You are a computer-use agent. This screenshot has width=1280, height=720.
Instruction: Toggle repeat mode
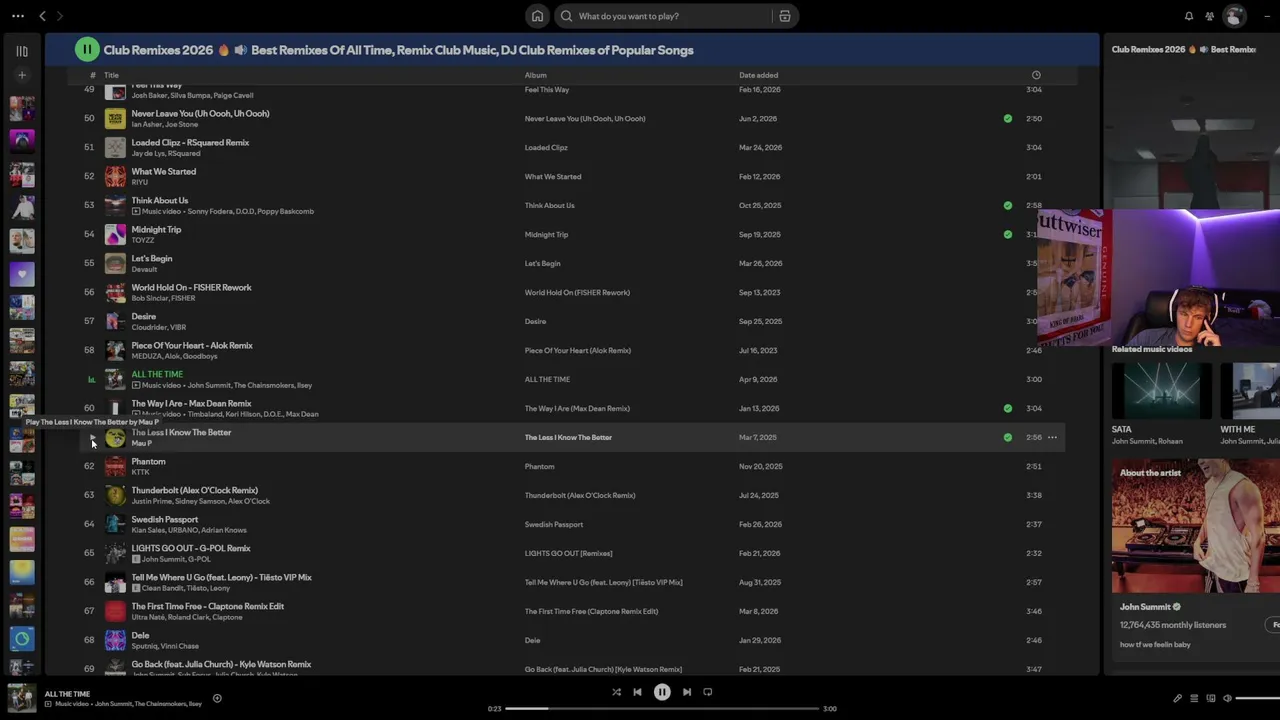pyautogui.click(x=708, y=692)
